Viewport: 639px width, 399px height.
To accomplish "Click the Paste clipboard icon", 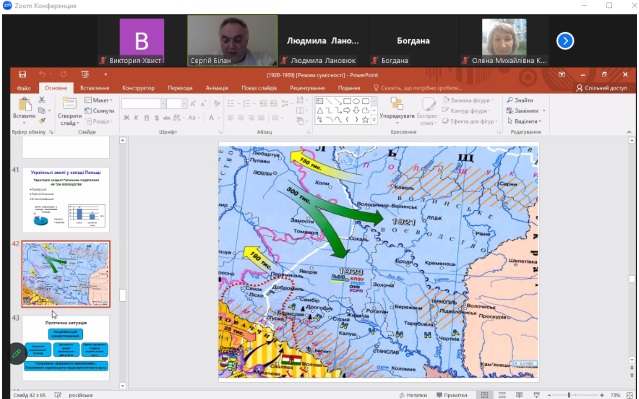I will point(24,105).
